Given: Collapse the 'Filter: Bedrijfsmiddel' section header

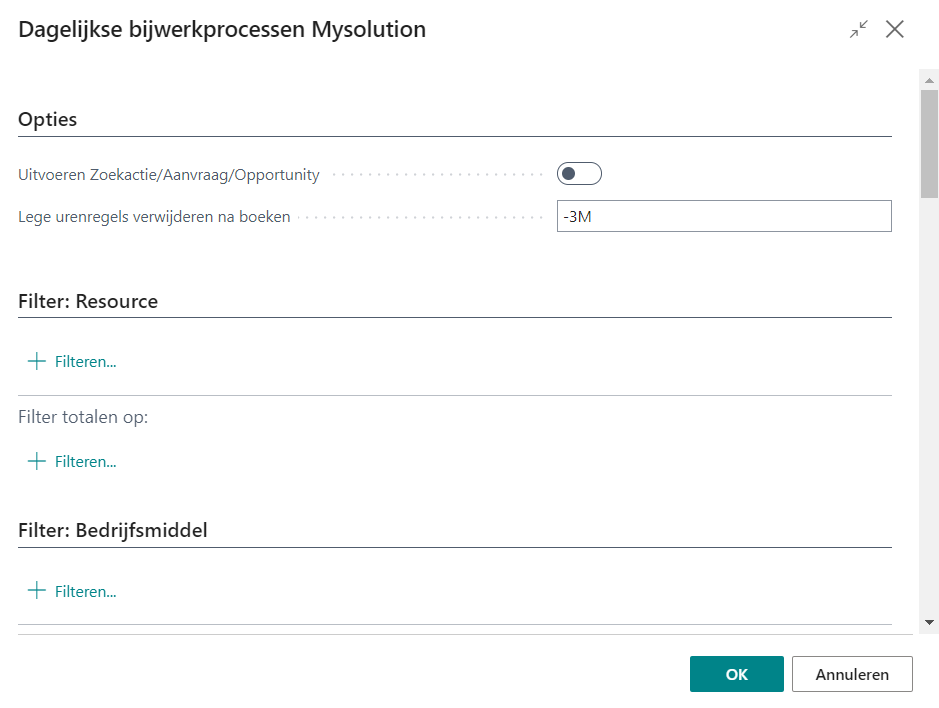Looking at the screenshot, I should click(113, 531).
